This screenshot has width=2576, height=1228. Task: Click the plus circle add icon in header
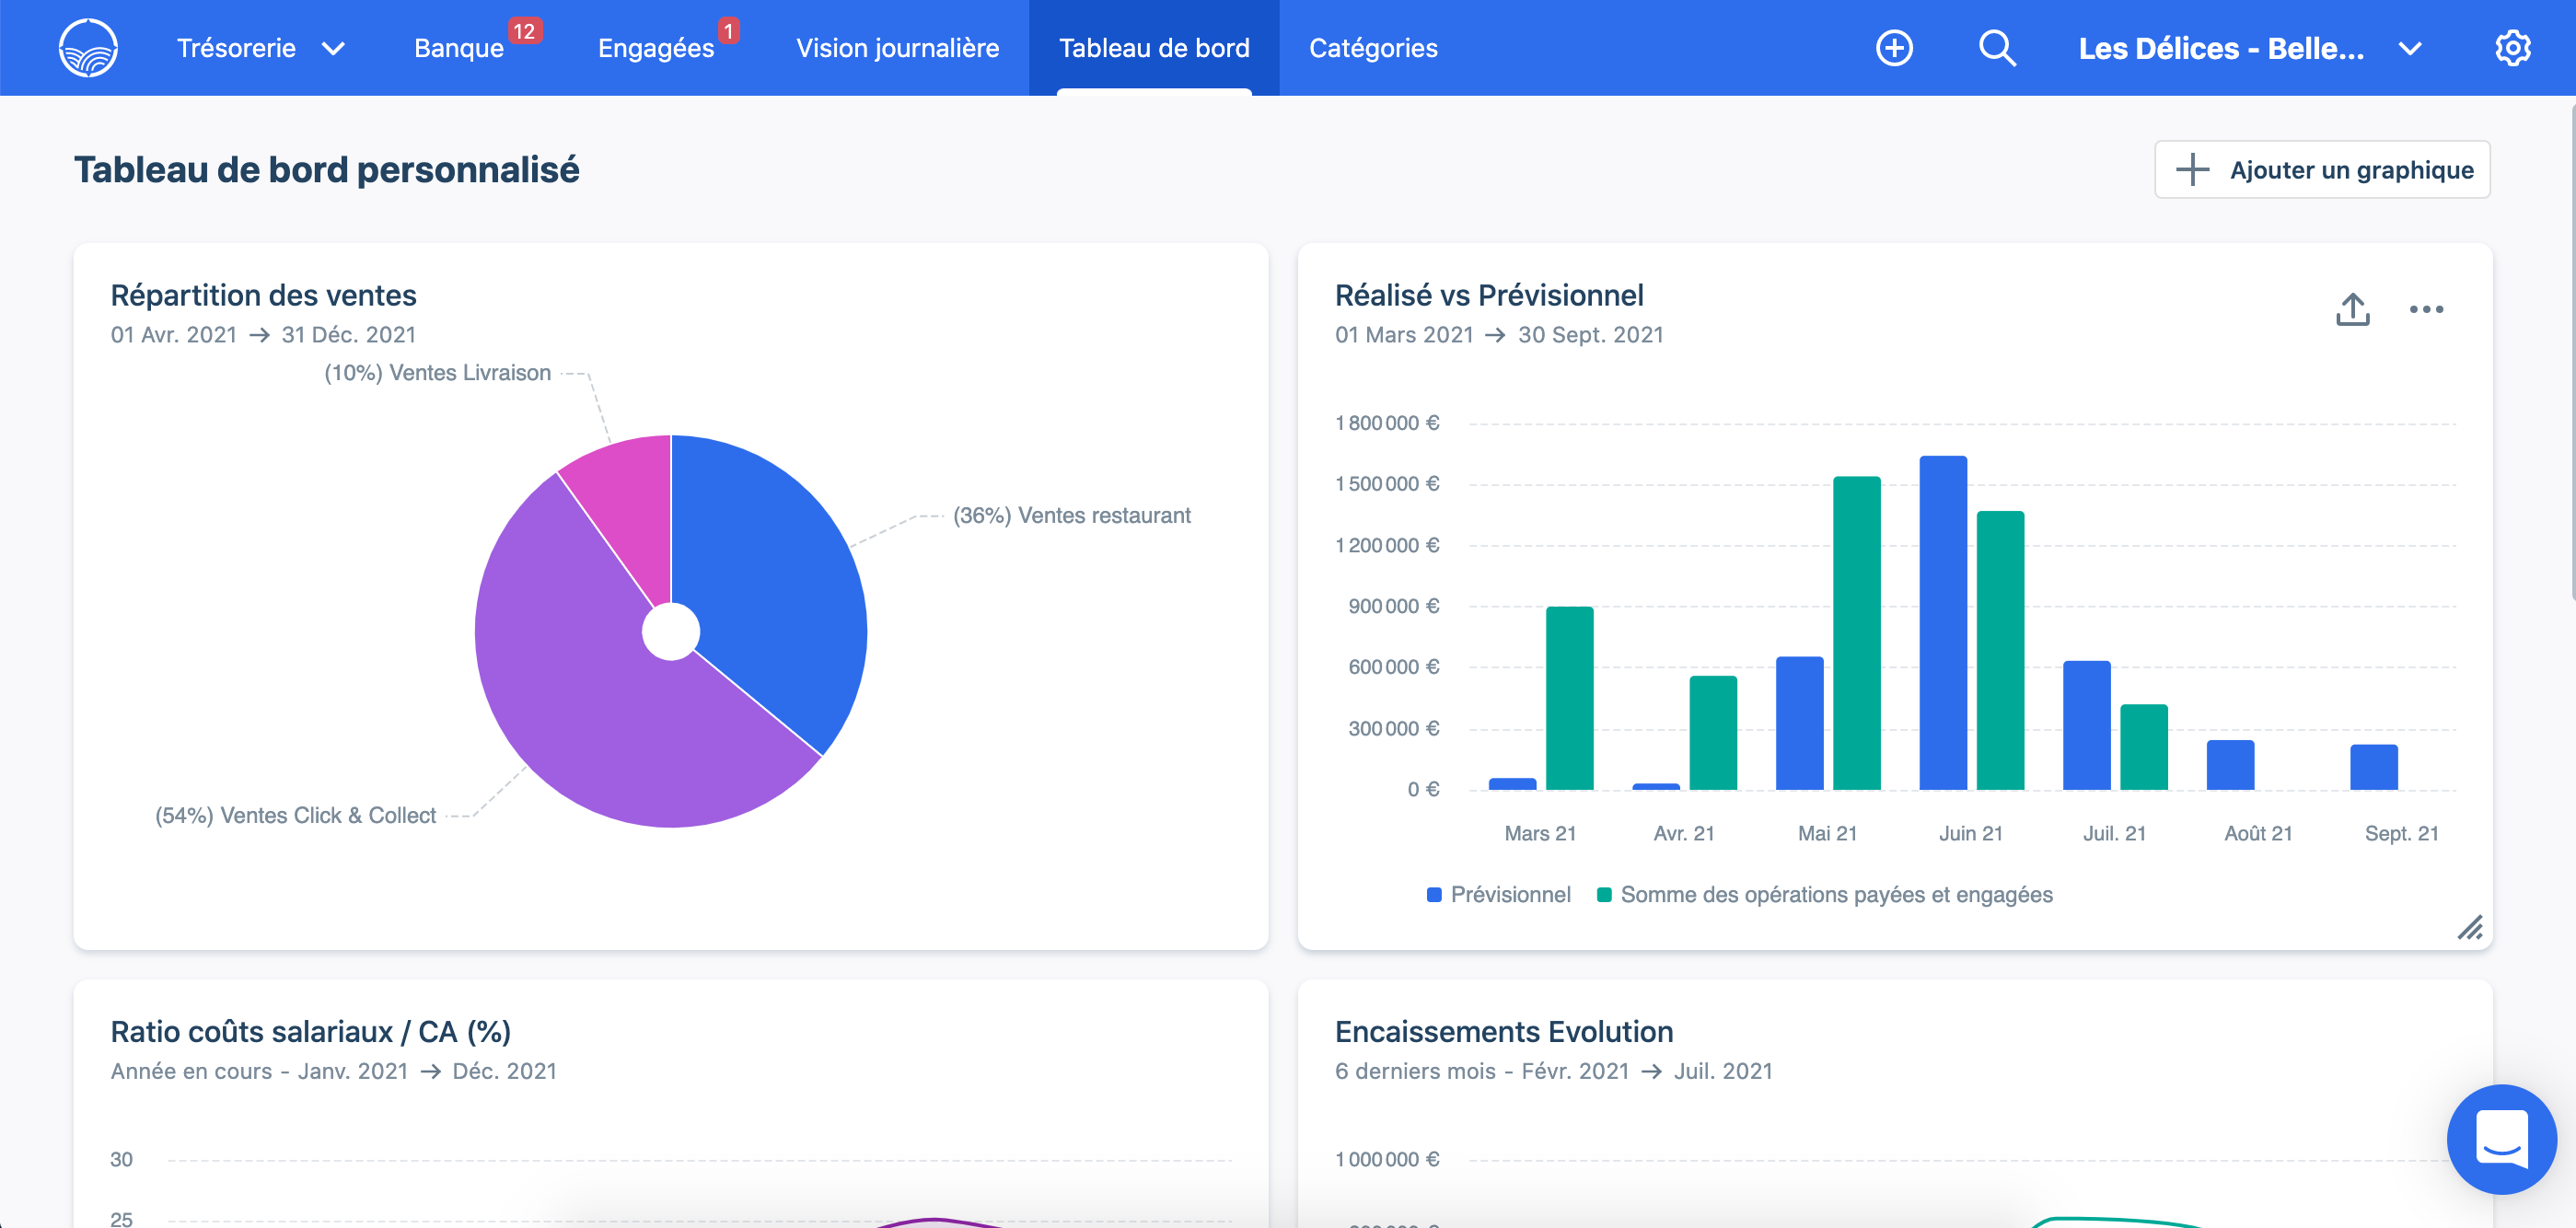tap(1893, 48)
